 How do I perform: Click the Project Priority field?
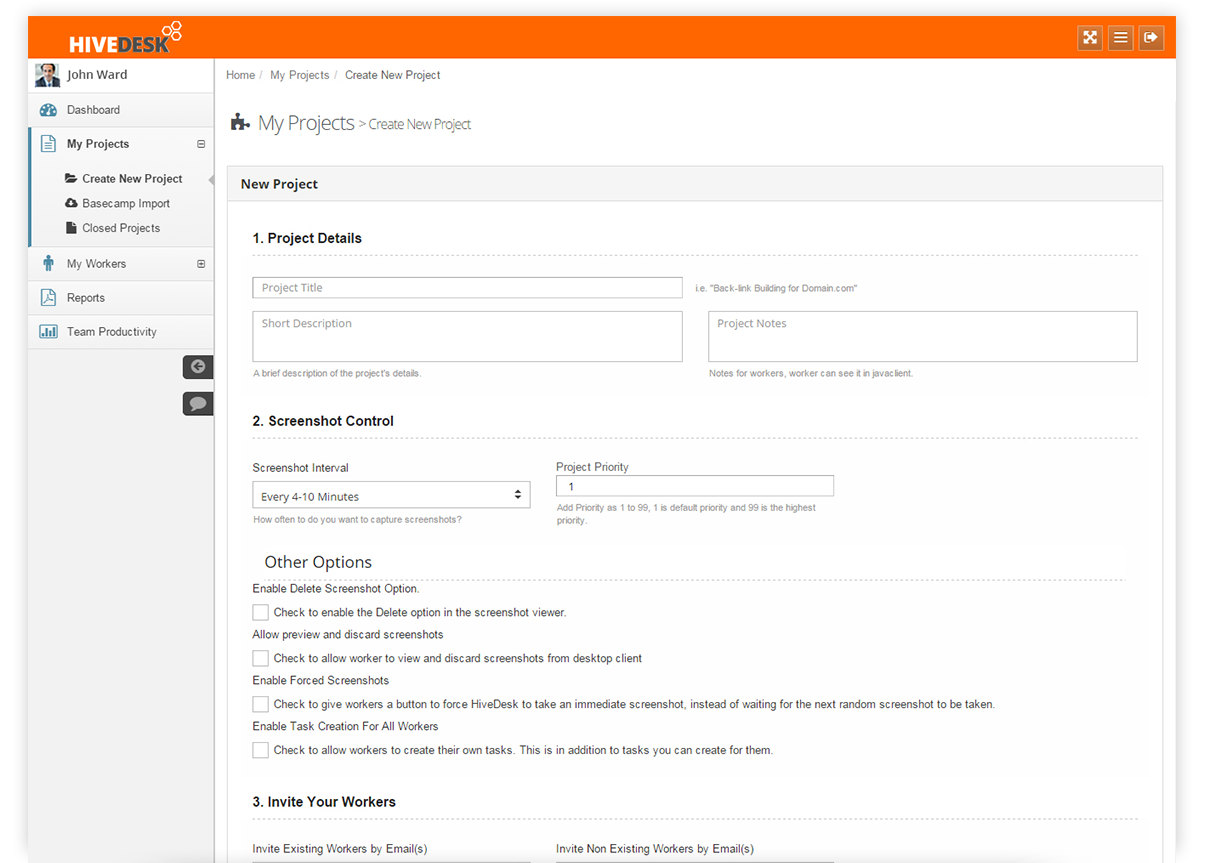(695, 486)
